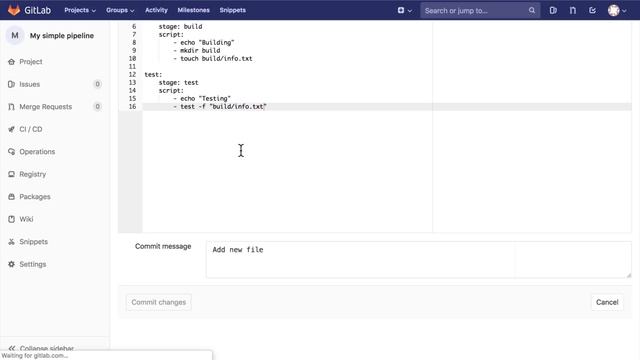
Task: Click the Issues count badge
Action: (97, 84)
